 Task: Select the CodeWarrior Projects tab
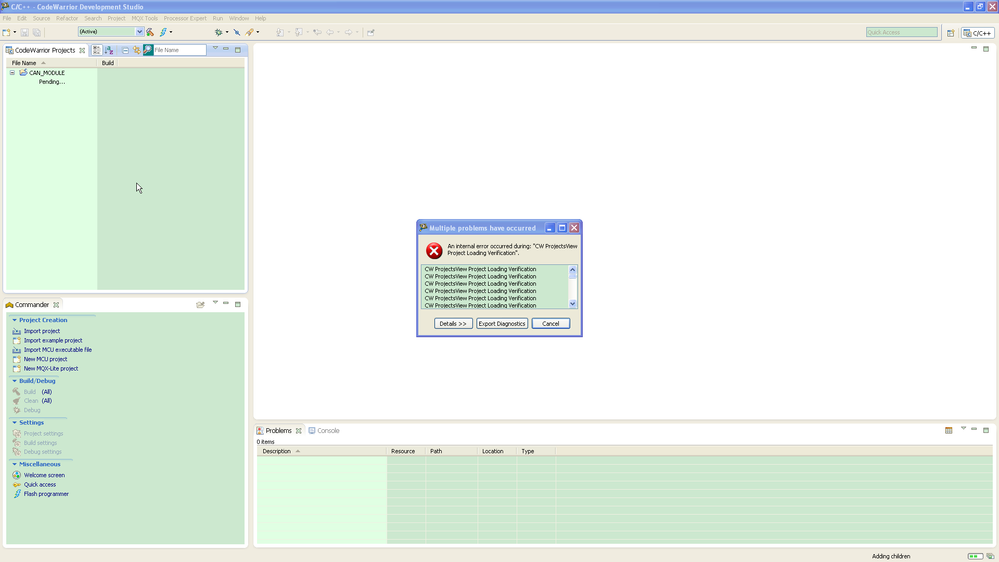point(45,50)
